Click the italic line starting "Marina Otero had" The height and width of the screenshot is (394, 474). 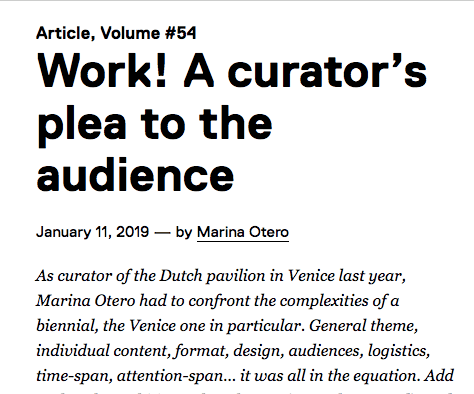click(x=217, y=301)
